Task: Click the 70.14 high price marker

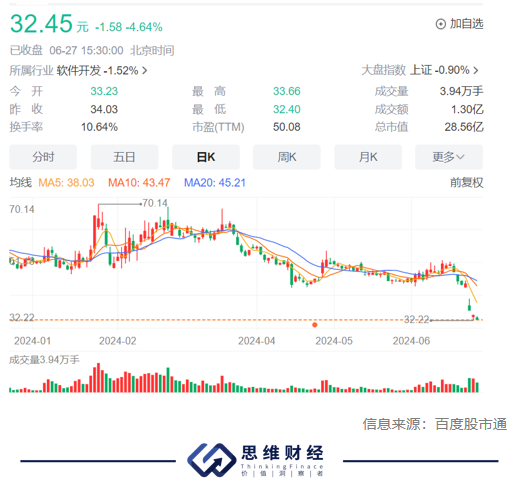Action: tap(155, 203)
